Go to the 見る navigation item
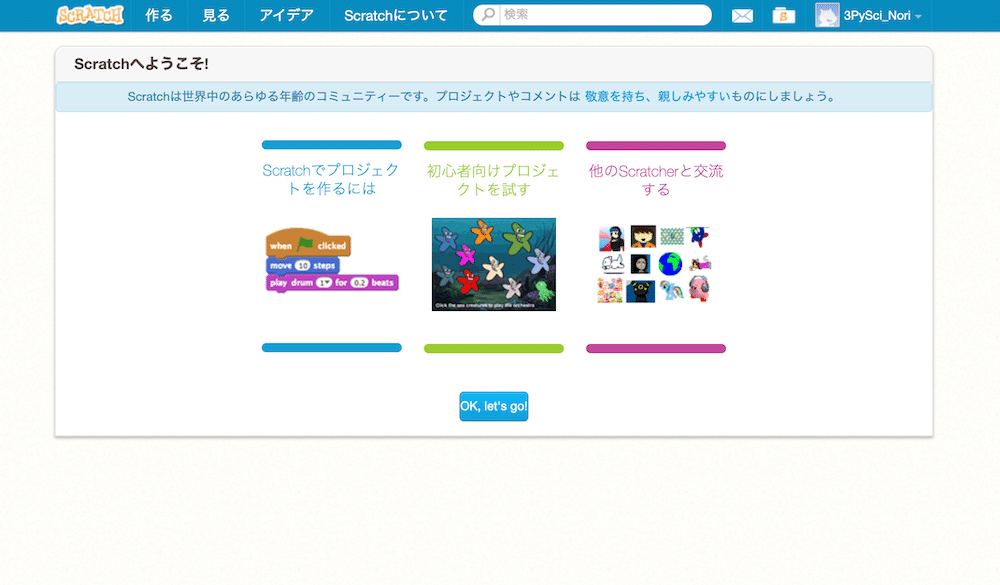The width and height of the screenshot is (1000, 585). pyautogui.click(x=216, y=15)
